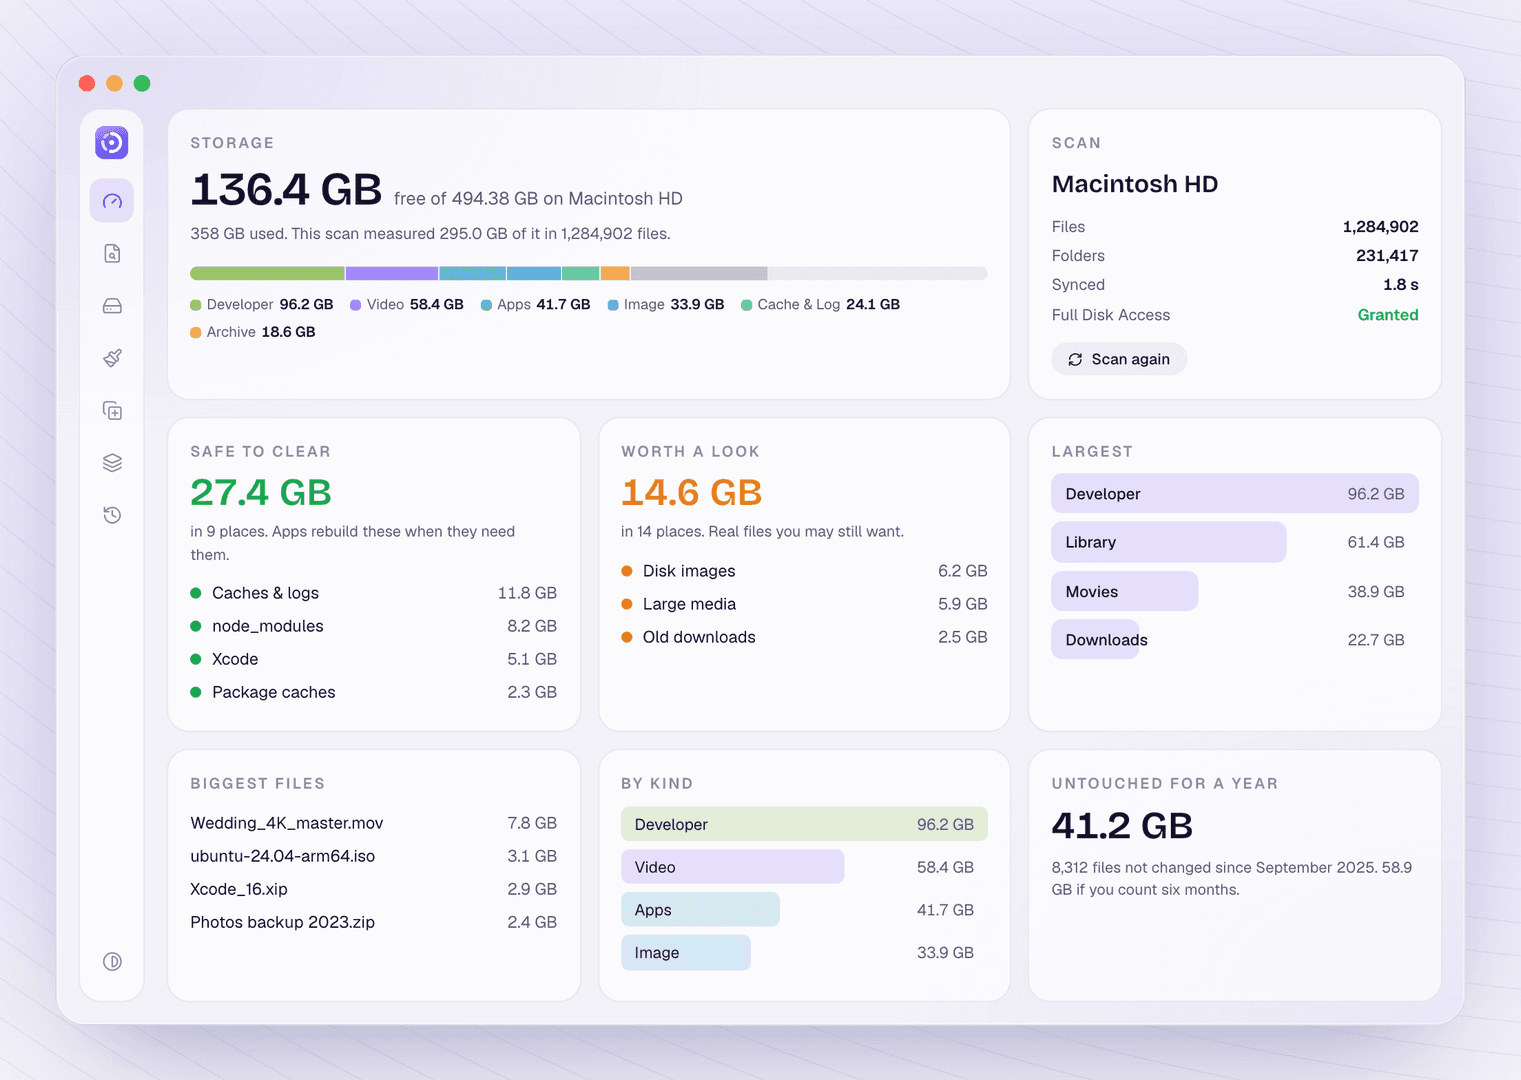Select the Wedding_4K_master.mov file

click(374, 823)
